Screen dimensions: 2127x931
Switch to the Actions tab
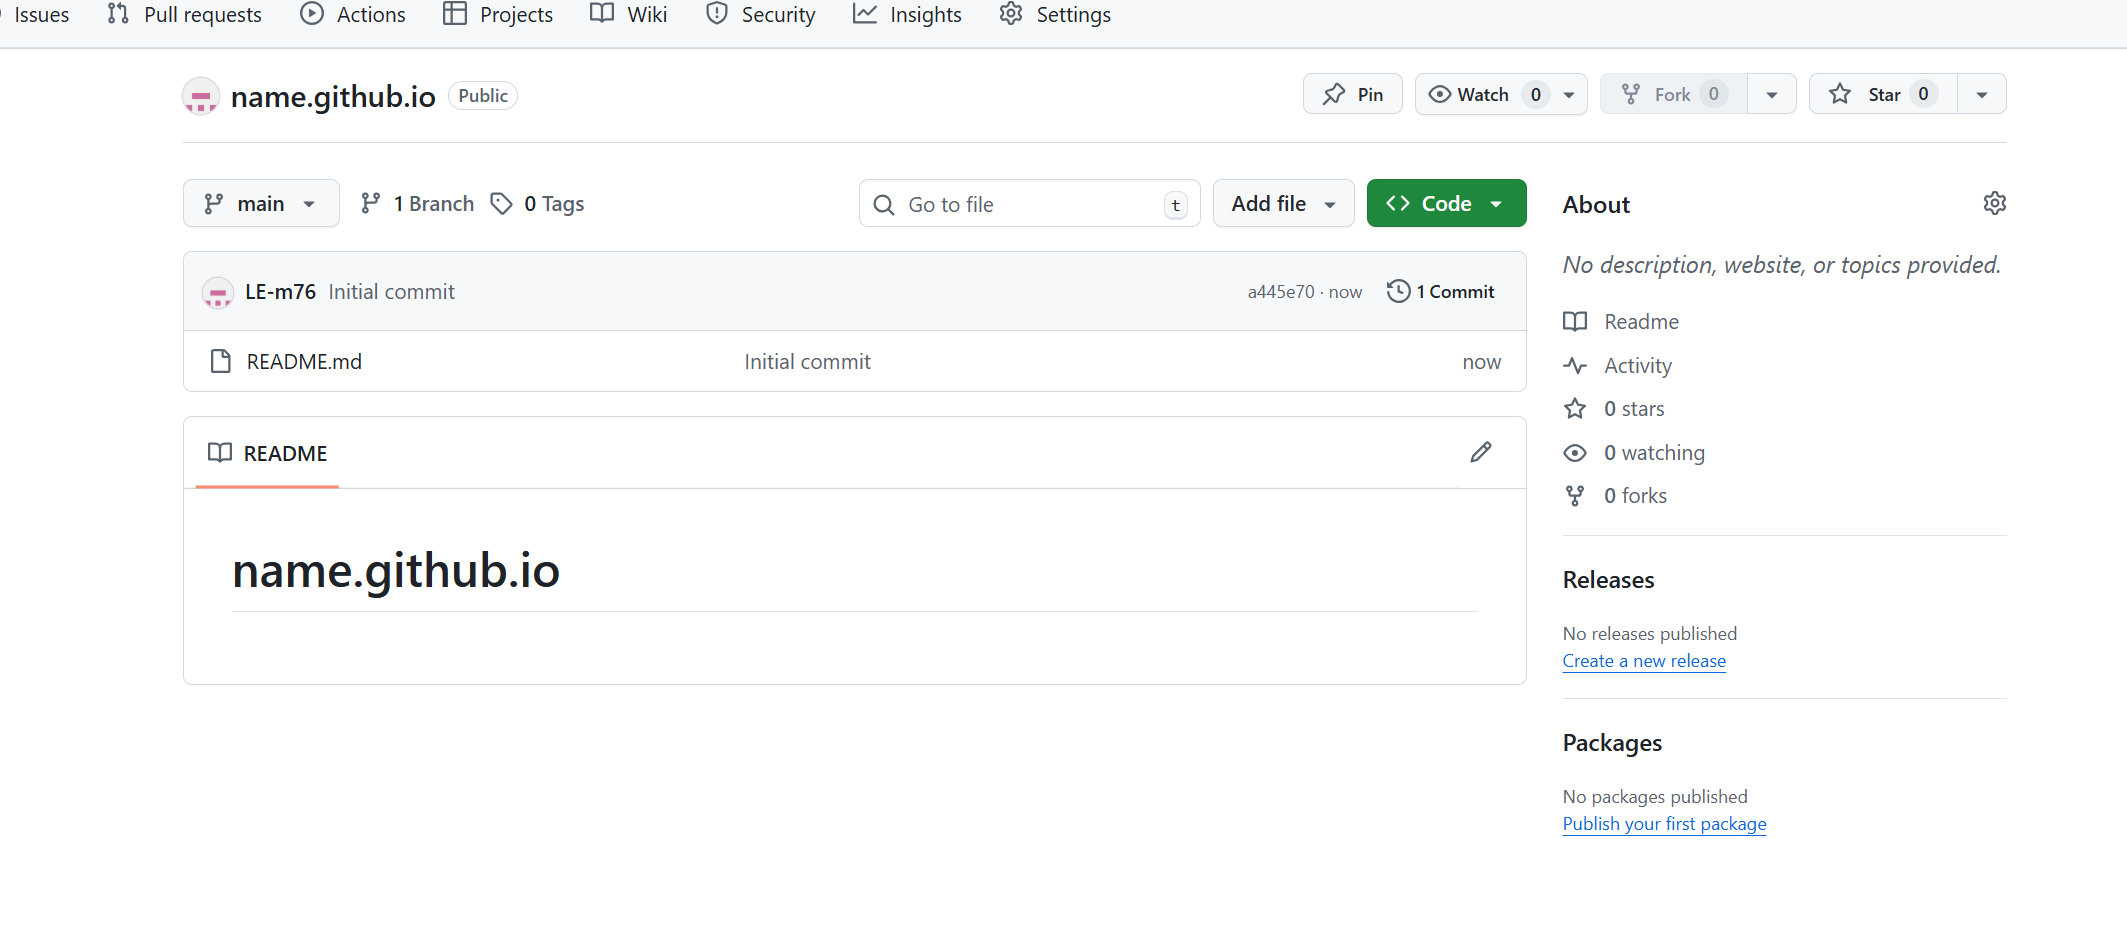(x=353, y=15)
